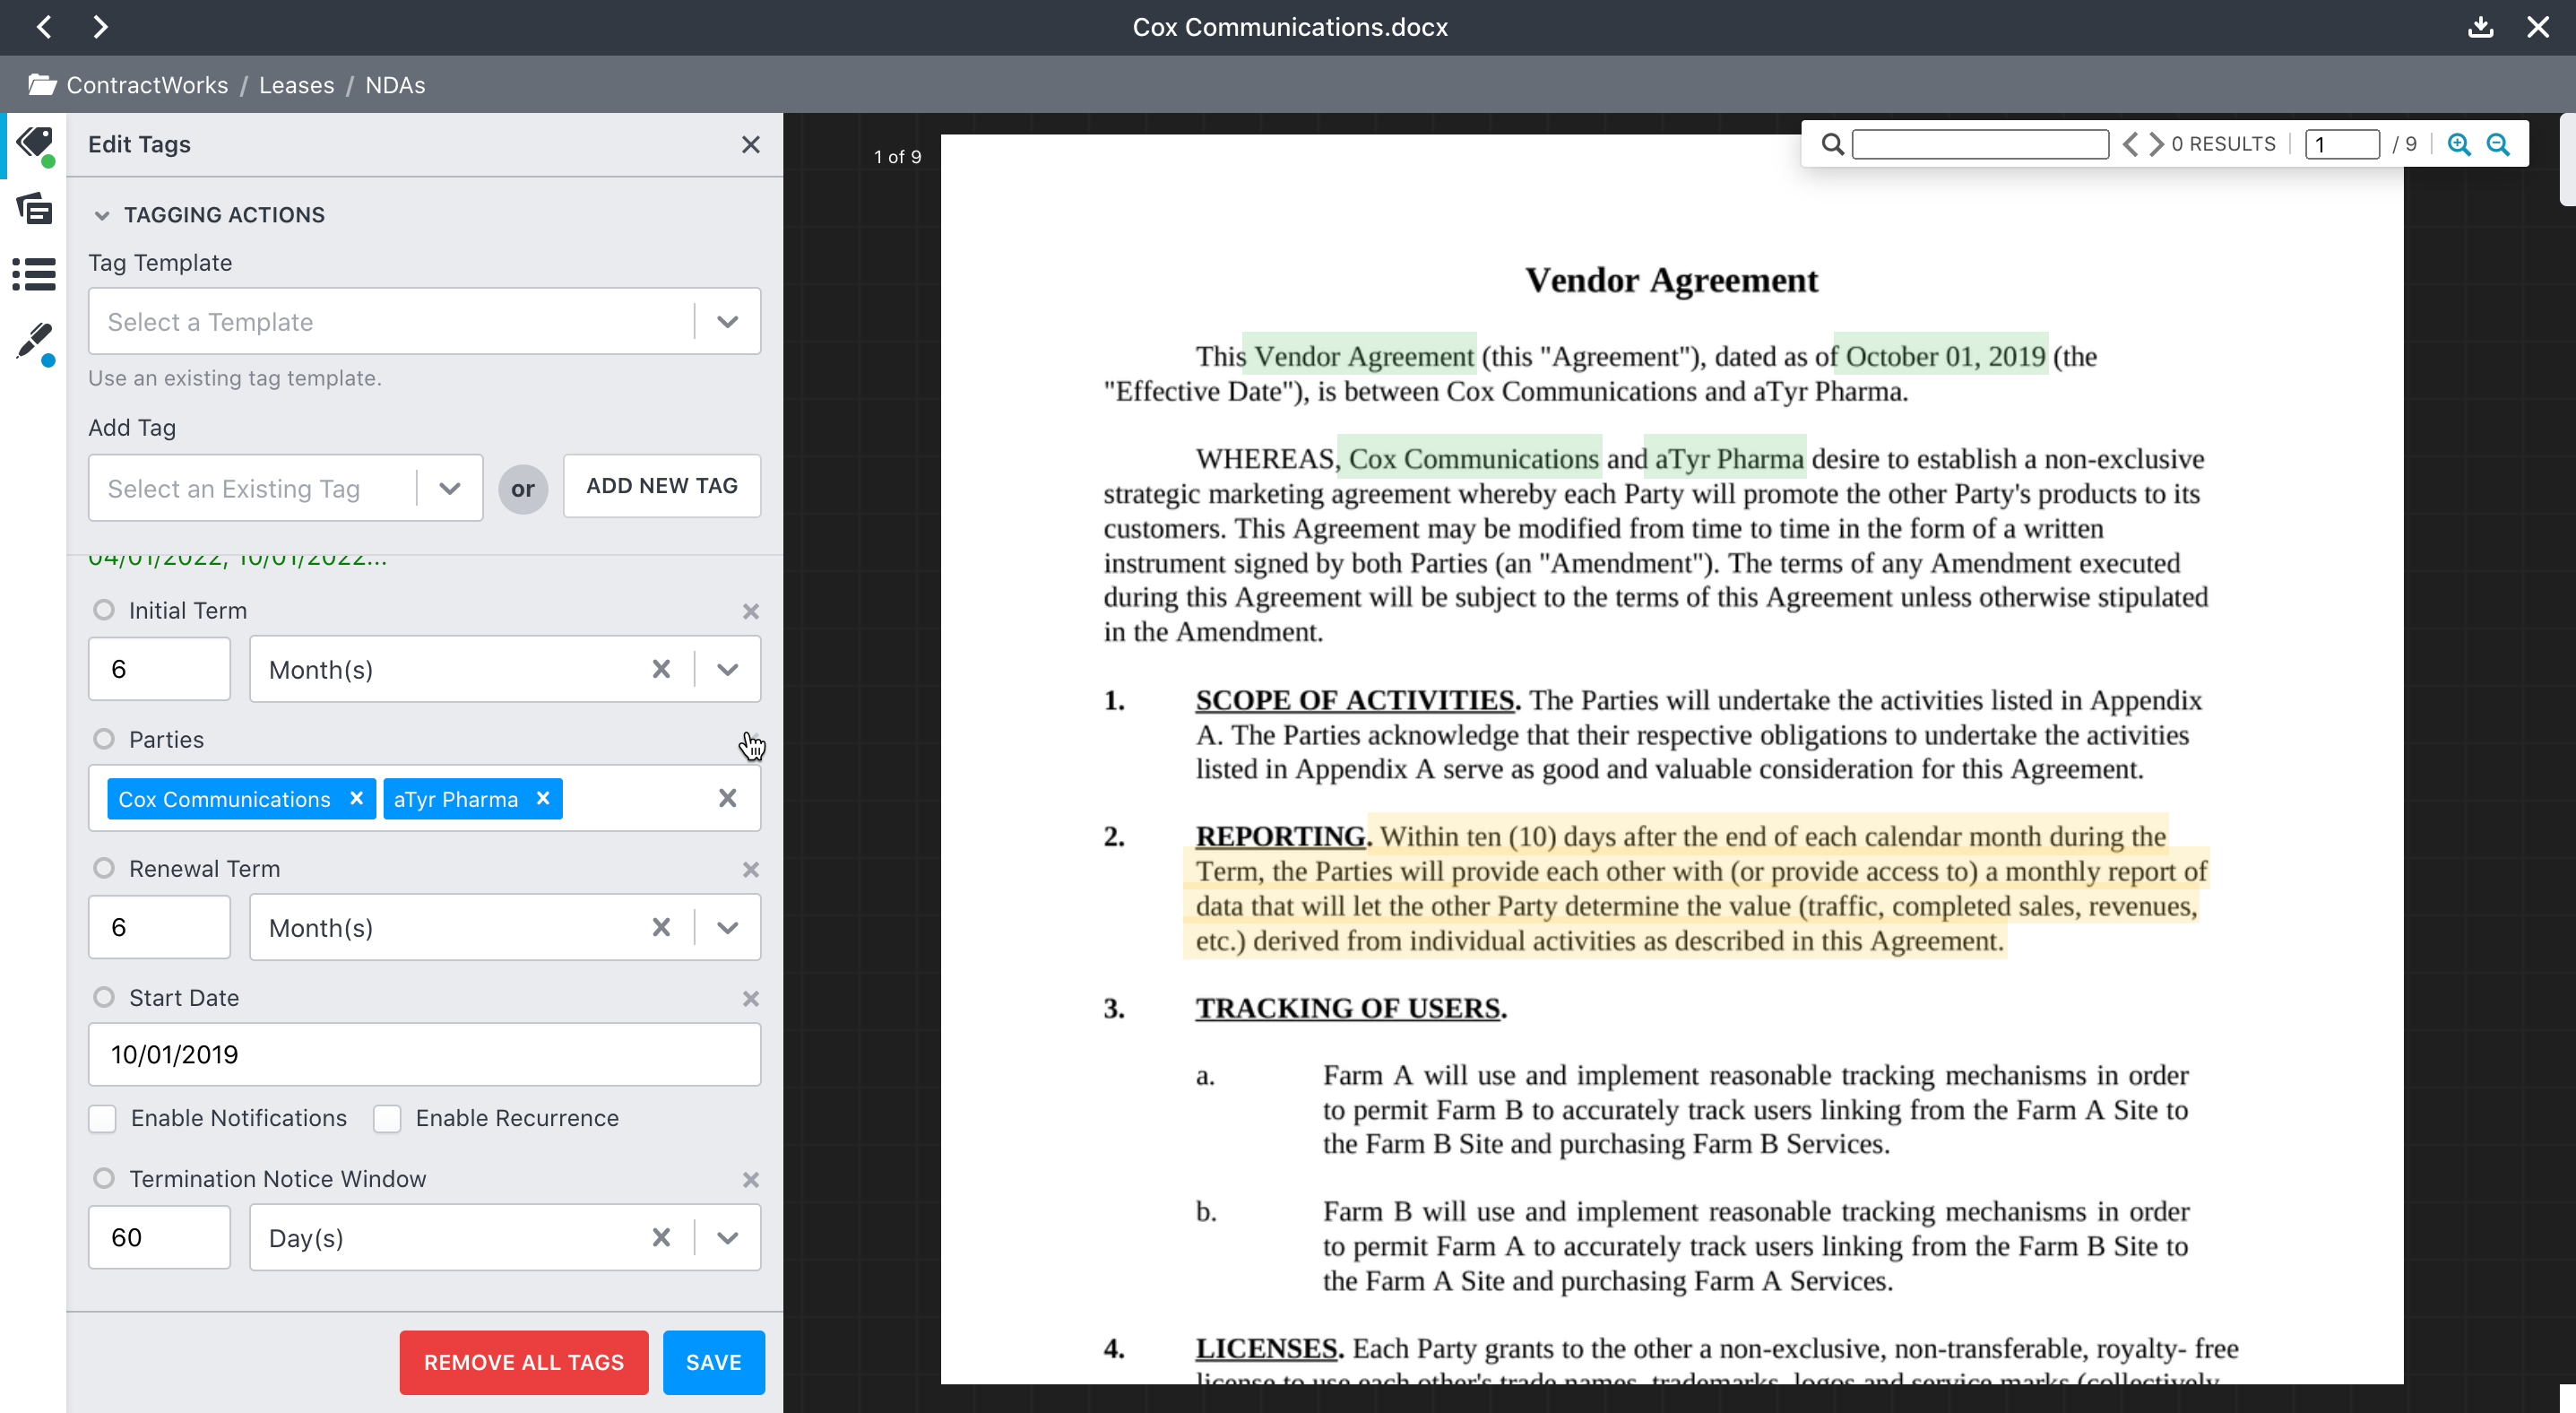Enable Notifications for the Start Date tag
This screenshot has width=2576, height=1413.
coord(103,1118)
